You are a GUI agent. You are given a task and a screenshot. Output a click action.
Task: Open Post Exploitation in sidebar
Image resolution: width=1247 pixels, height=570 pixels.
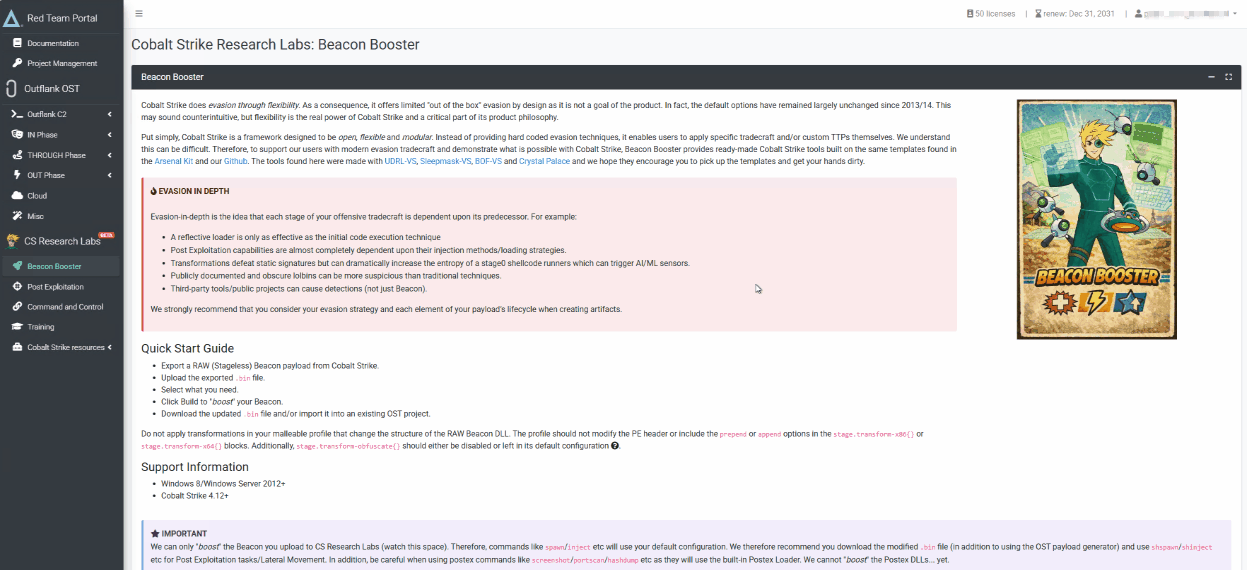point(55,287)
